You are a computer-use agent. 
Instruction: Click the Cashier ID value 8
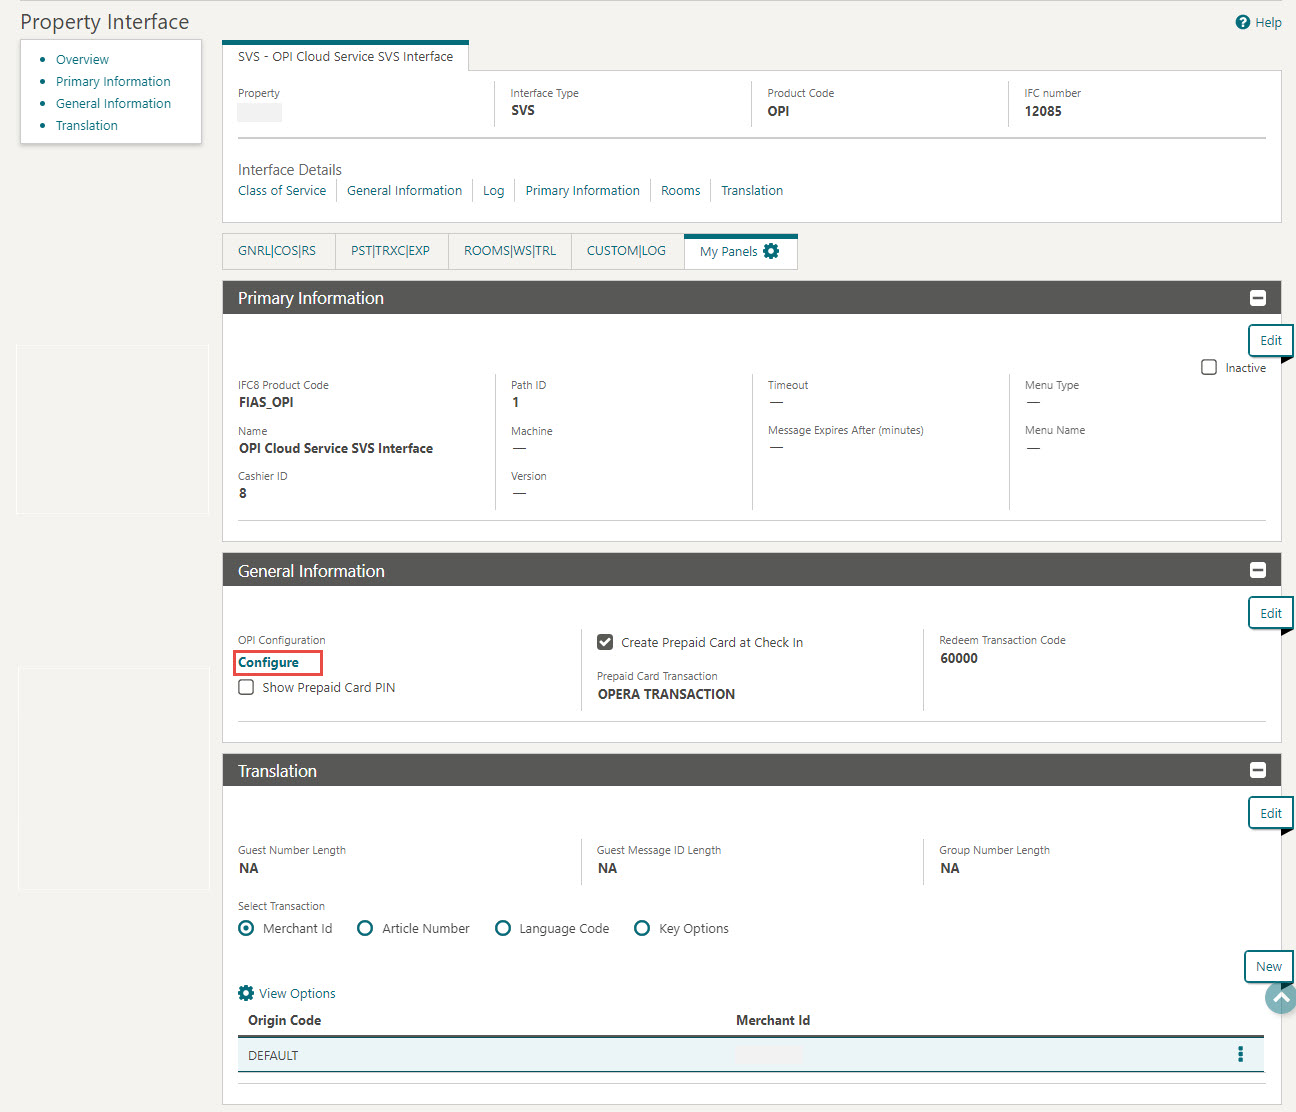point(243,493)
